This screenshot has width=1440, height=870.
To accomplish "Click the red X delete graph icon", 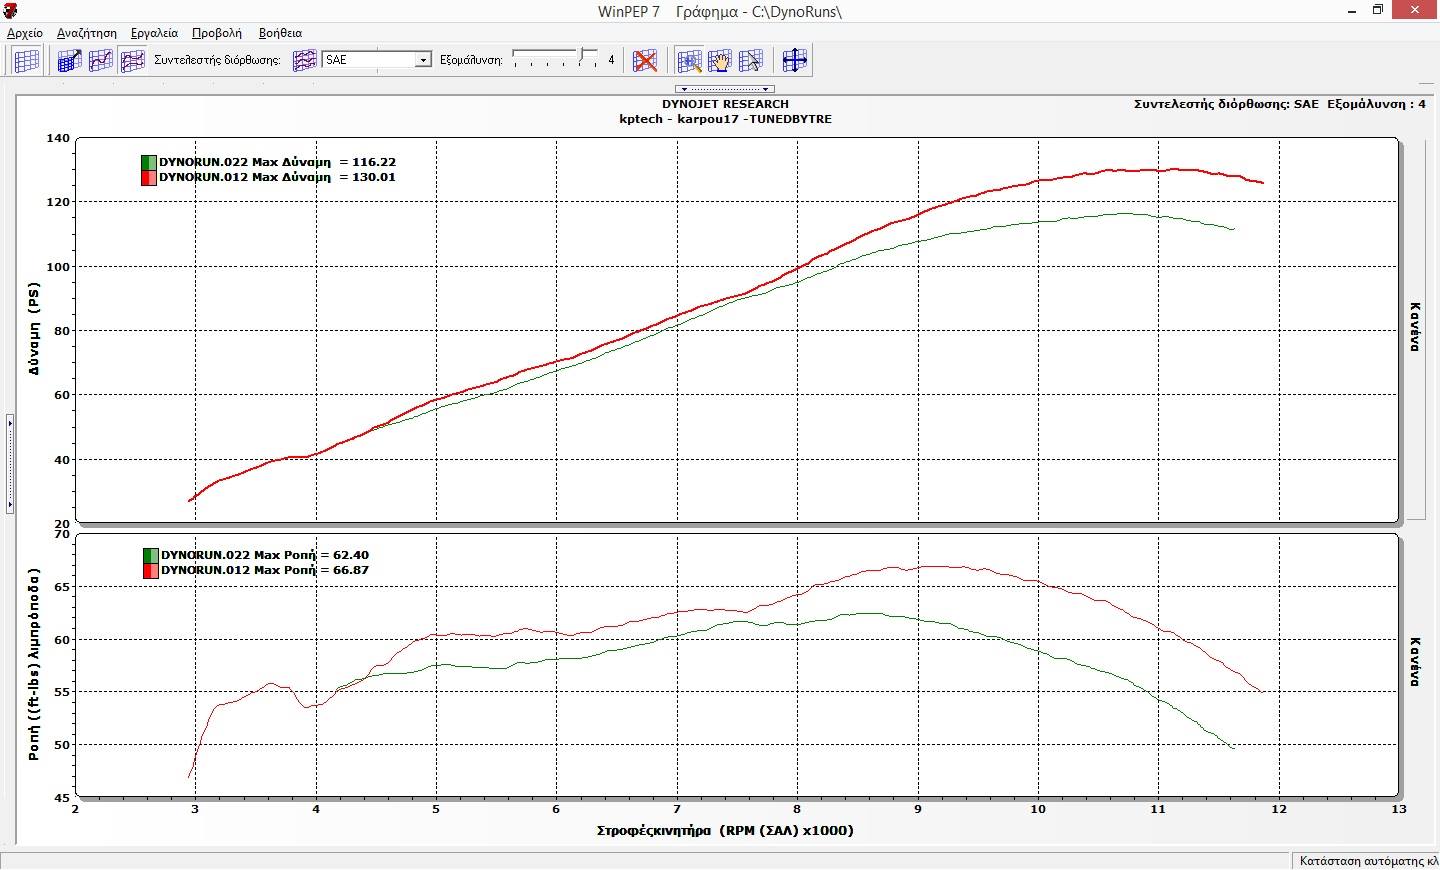I will click(x=646, y=60).
